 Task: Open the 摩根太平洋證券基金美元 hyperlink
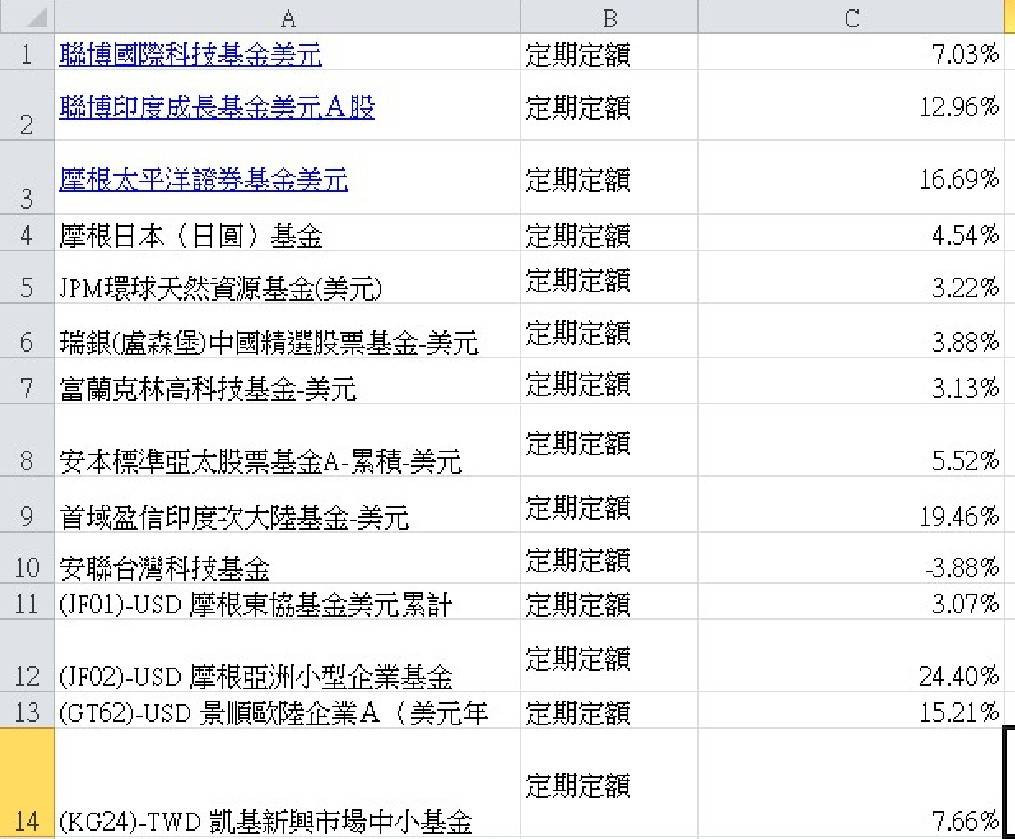(x=203, y=179)
